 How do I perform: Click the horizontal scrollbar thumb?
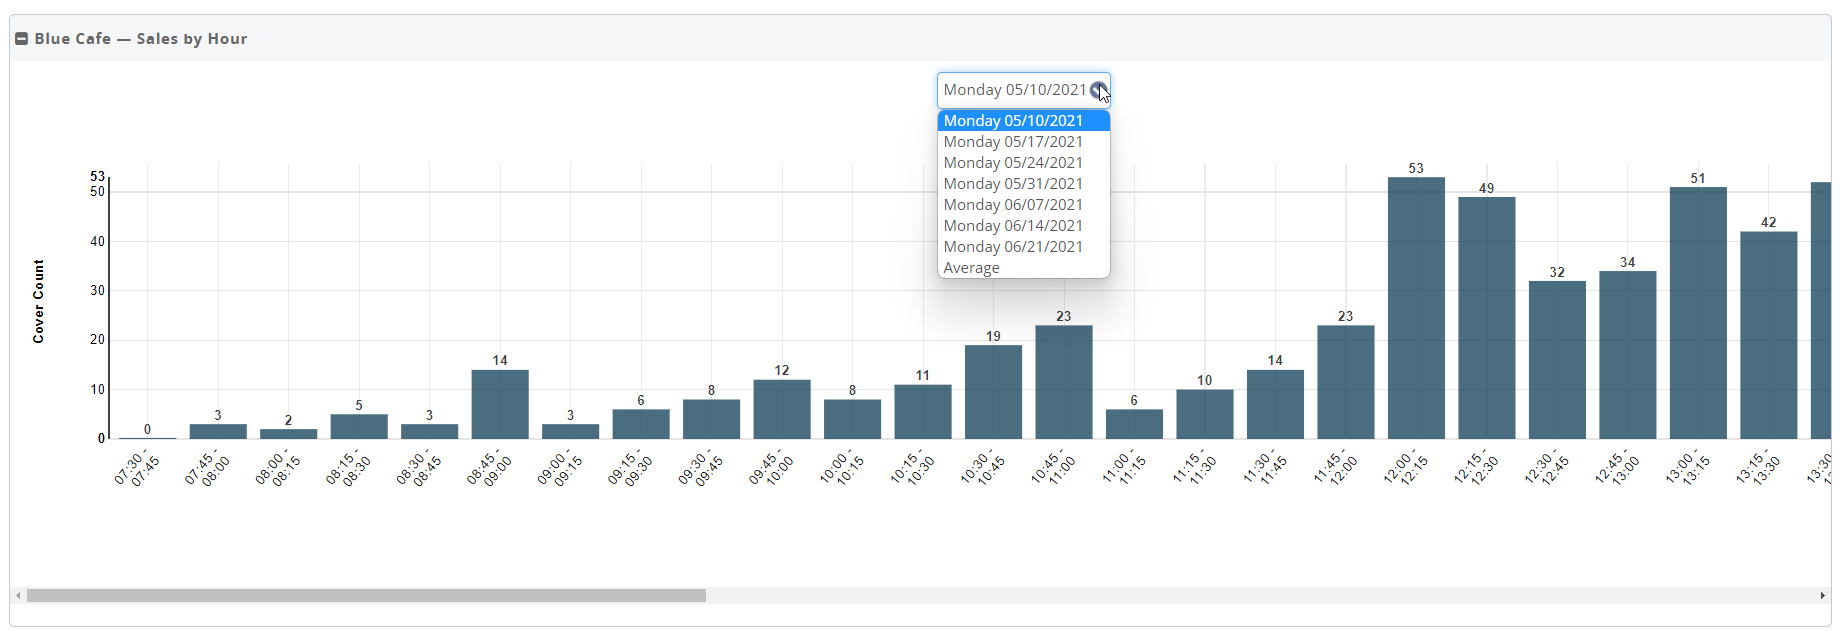[x=366, y=595]
